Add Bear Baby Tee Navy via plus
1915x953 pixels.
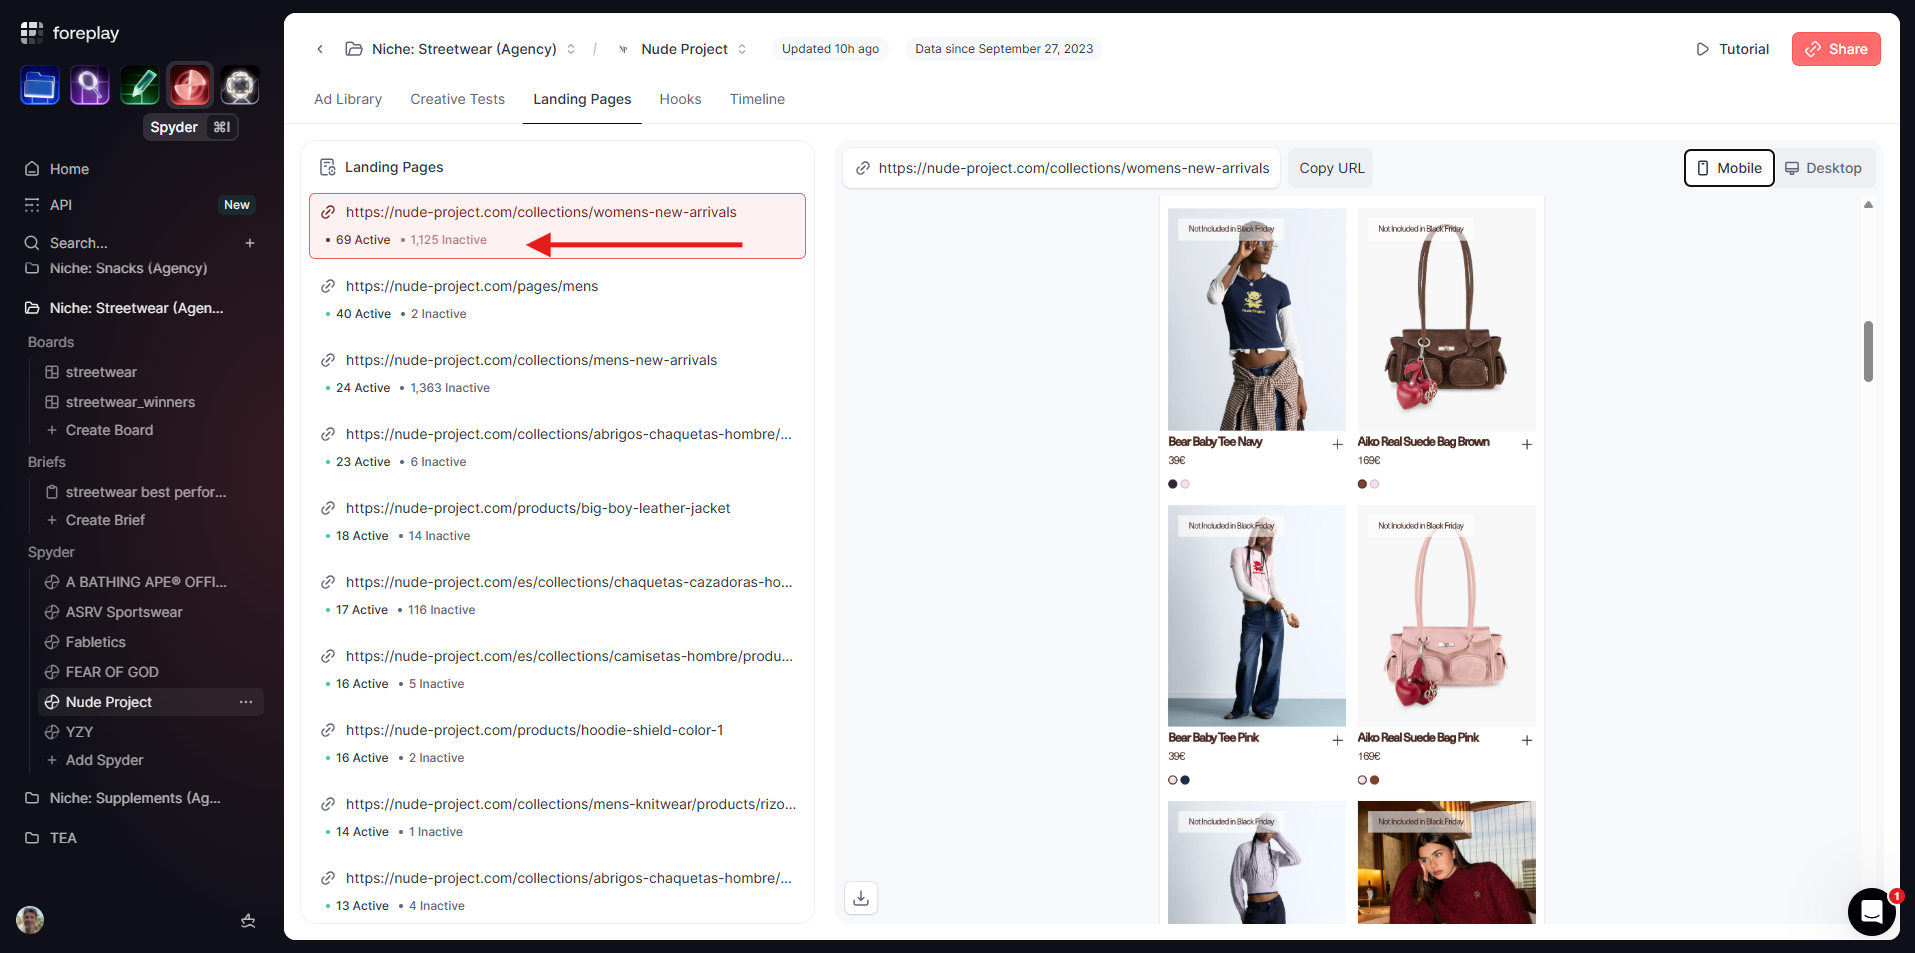click(x=1337, y=444)
